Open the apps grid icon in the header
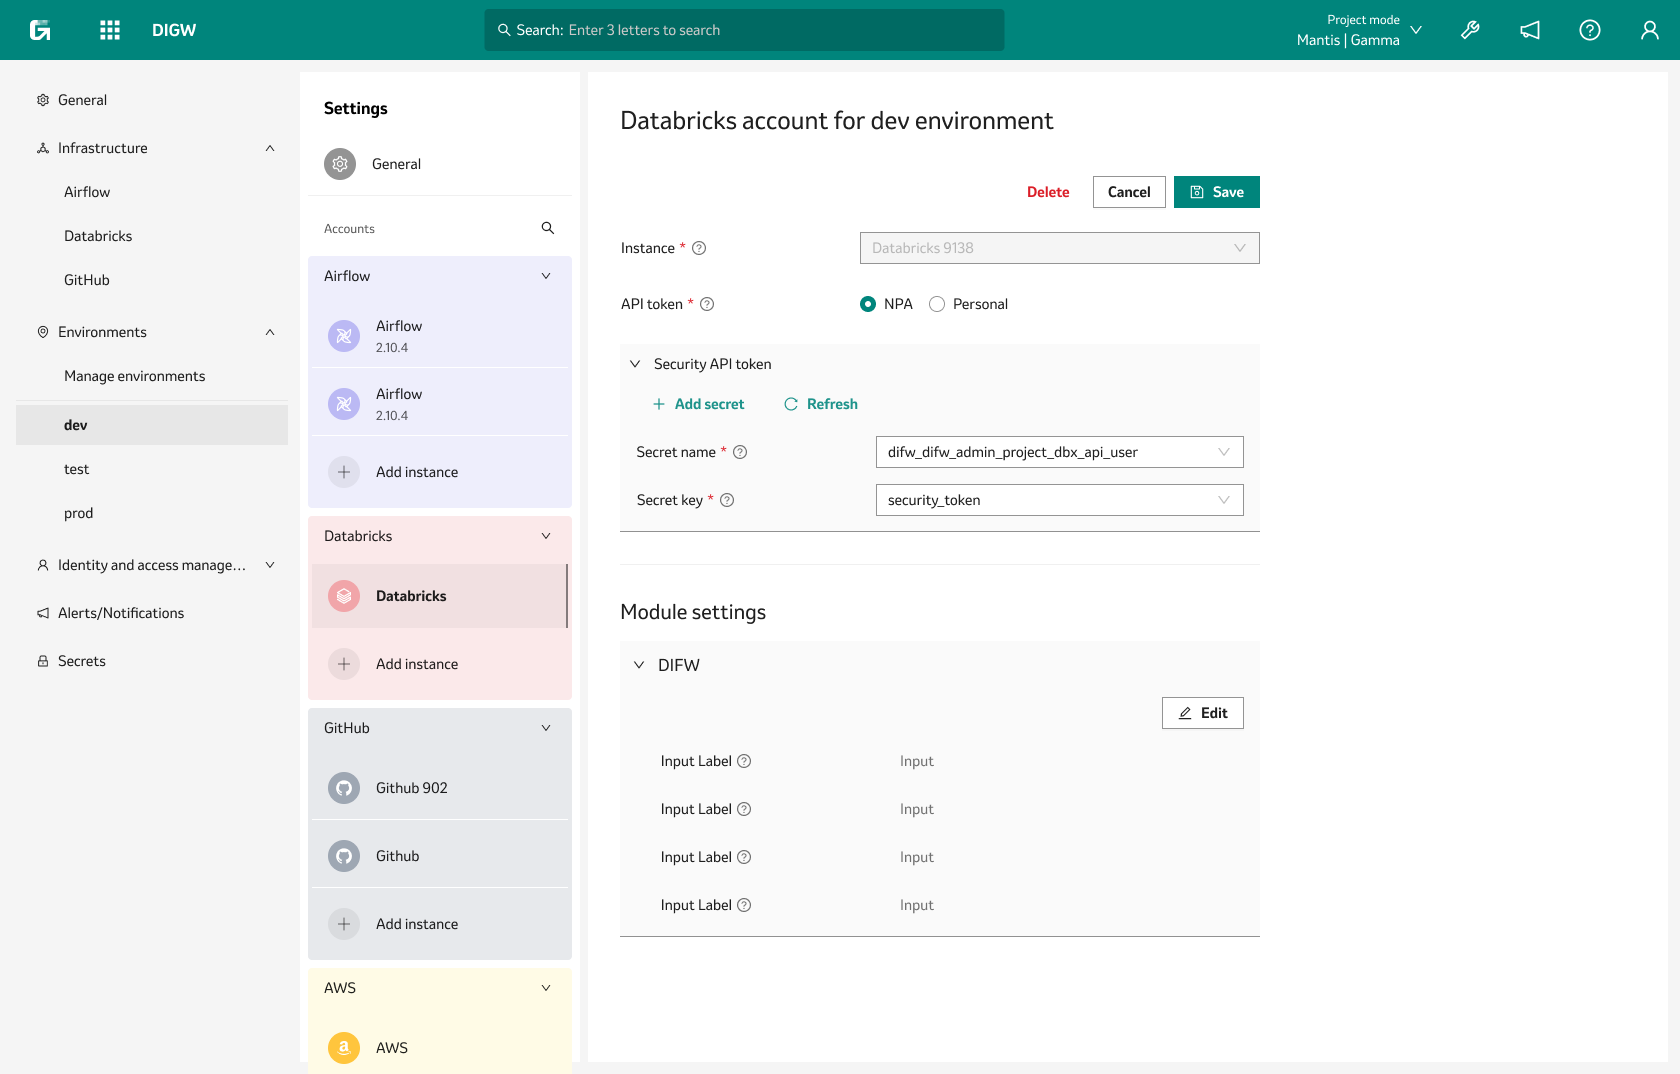1680x1074 pixels. [x=109, y=29]
